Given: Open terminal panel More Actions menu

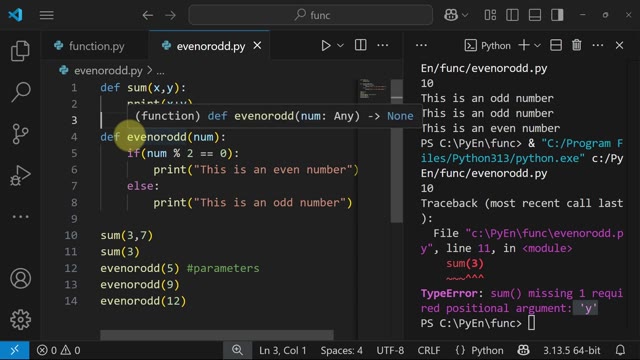Looking at the screenshot, I should pos(598,45).
